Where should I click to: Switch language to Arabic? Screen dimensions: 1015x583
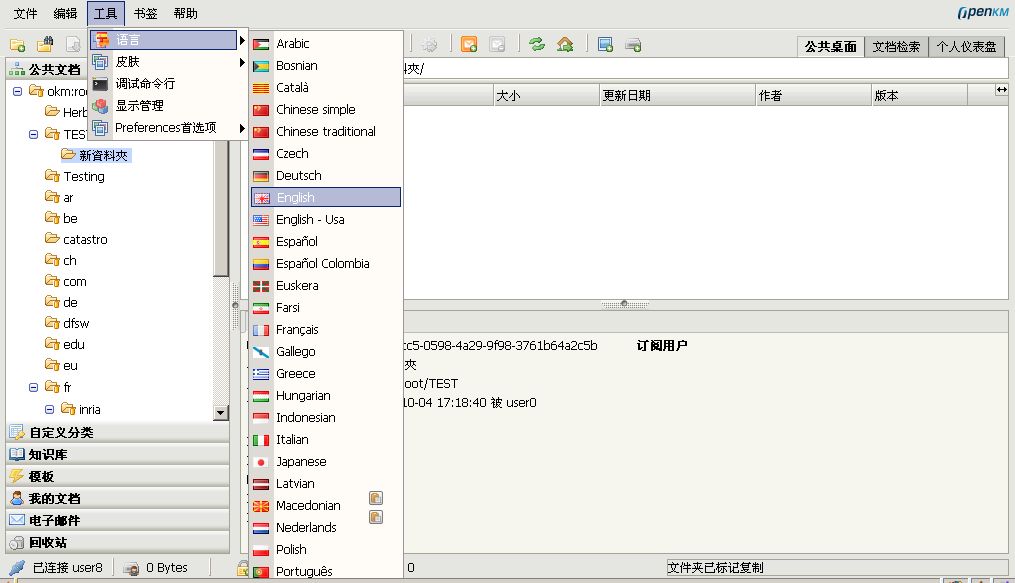coord(326,43)
